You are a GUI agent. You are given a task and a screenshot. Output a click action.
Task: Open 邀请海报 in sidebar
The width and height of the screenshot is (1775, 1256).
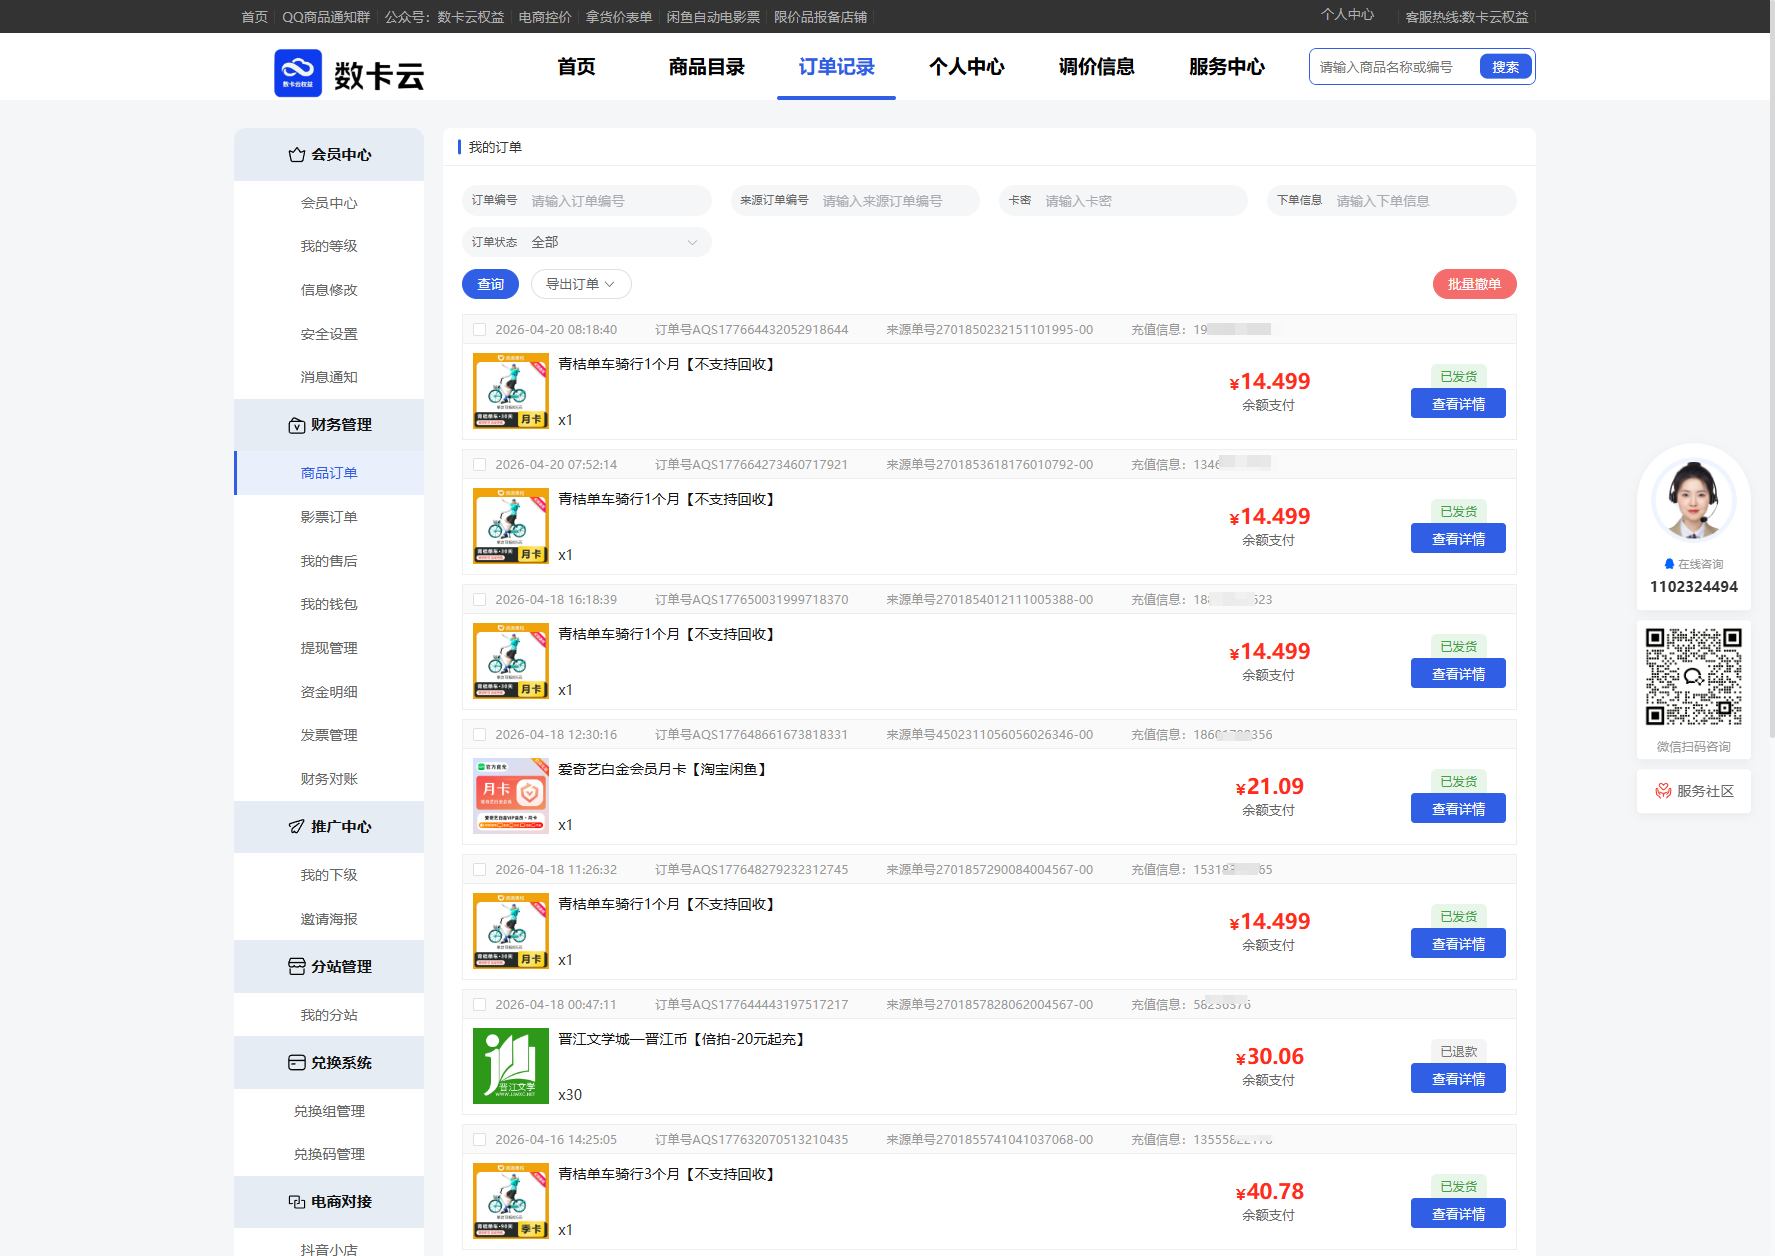tap(329, 919)
